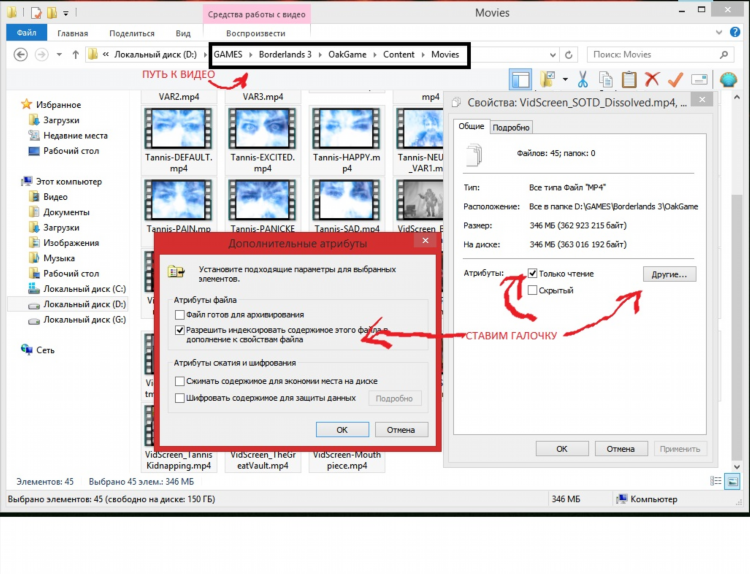
Task: Switch to details view icon in status bar
Action: point(716,481)
